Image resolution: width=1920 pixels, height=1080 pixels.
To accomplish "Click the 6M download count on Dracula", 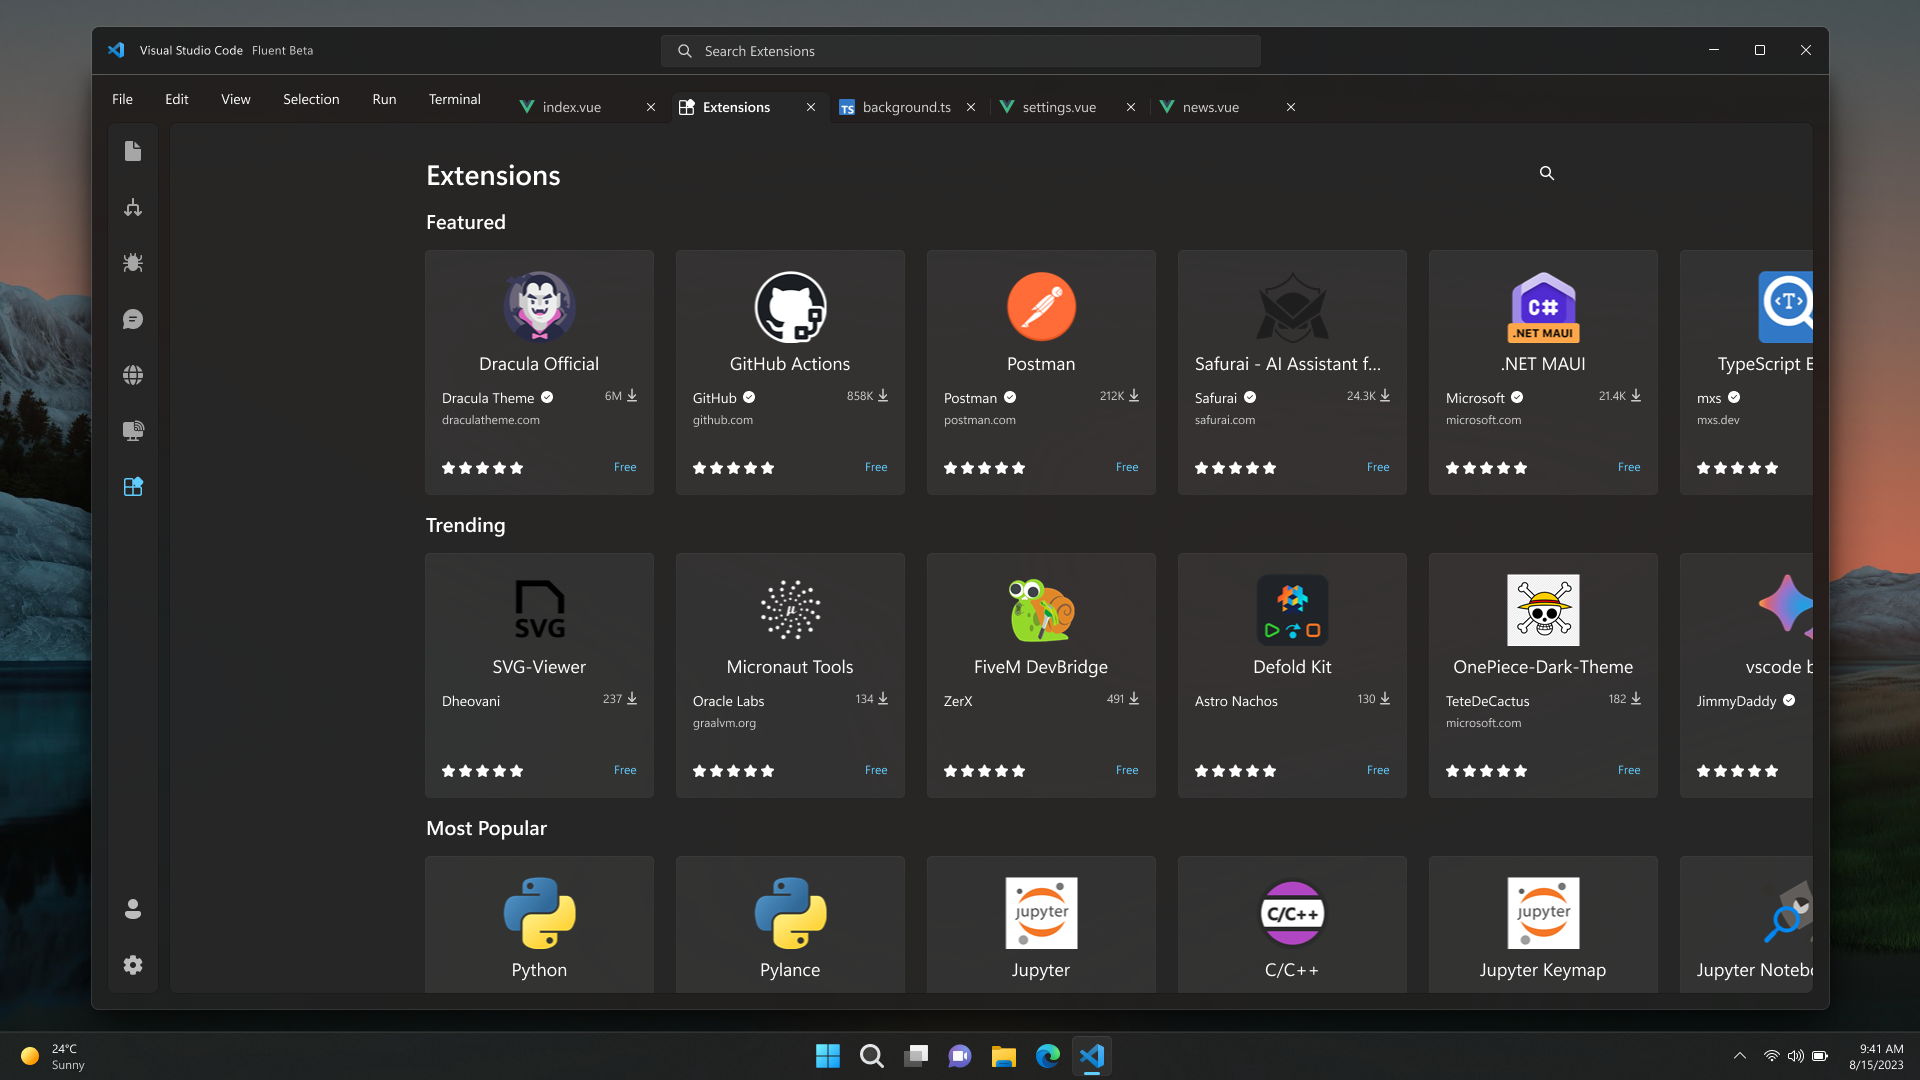I will point(621,396).
